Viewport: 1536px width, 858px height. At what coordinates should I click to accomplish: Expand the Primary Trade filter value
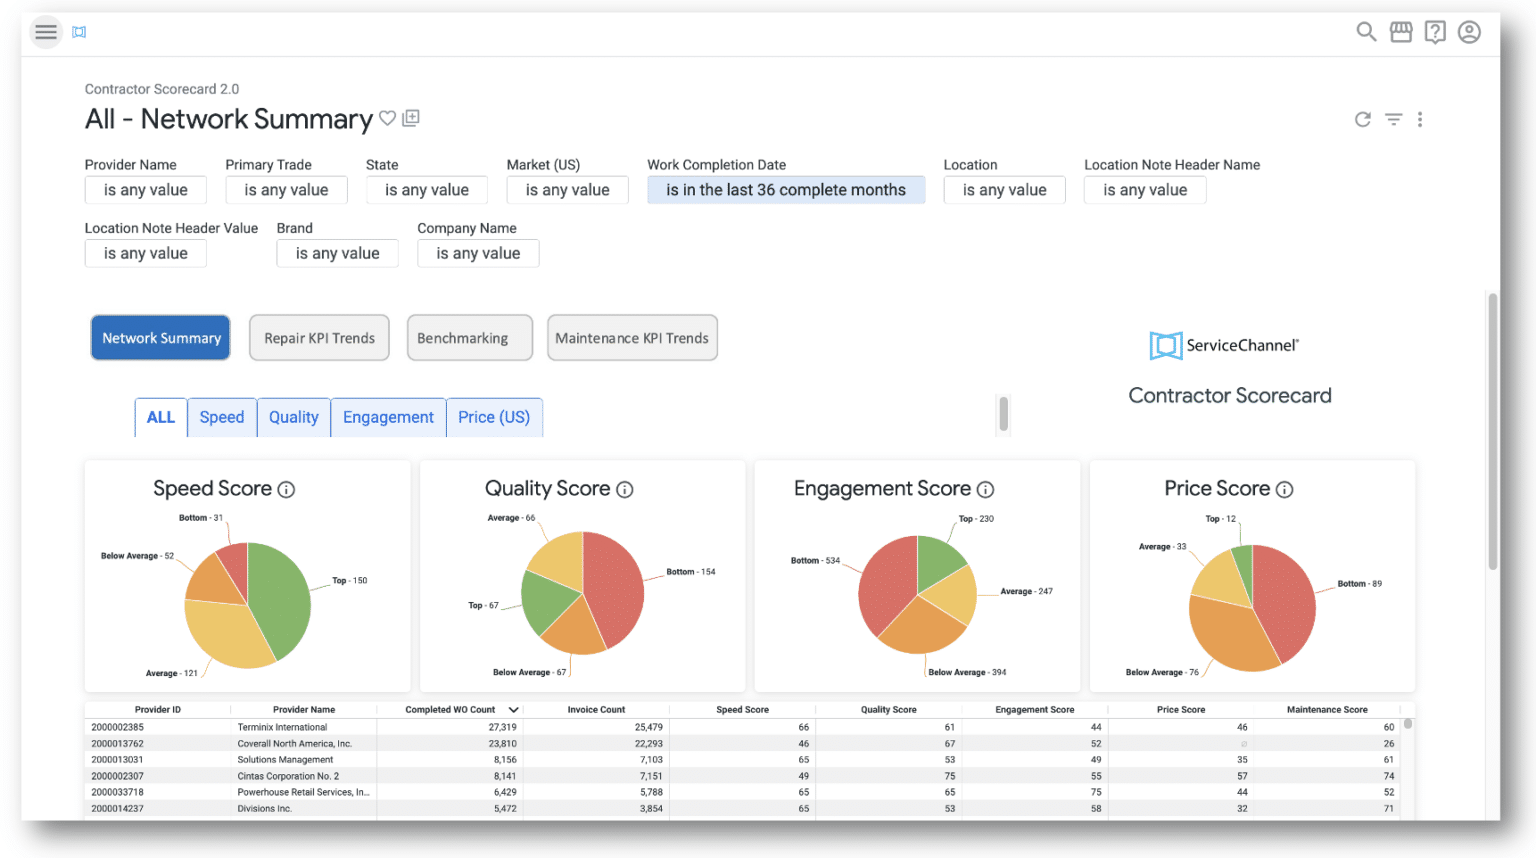point(286,190)
